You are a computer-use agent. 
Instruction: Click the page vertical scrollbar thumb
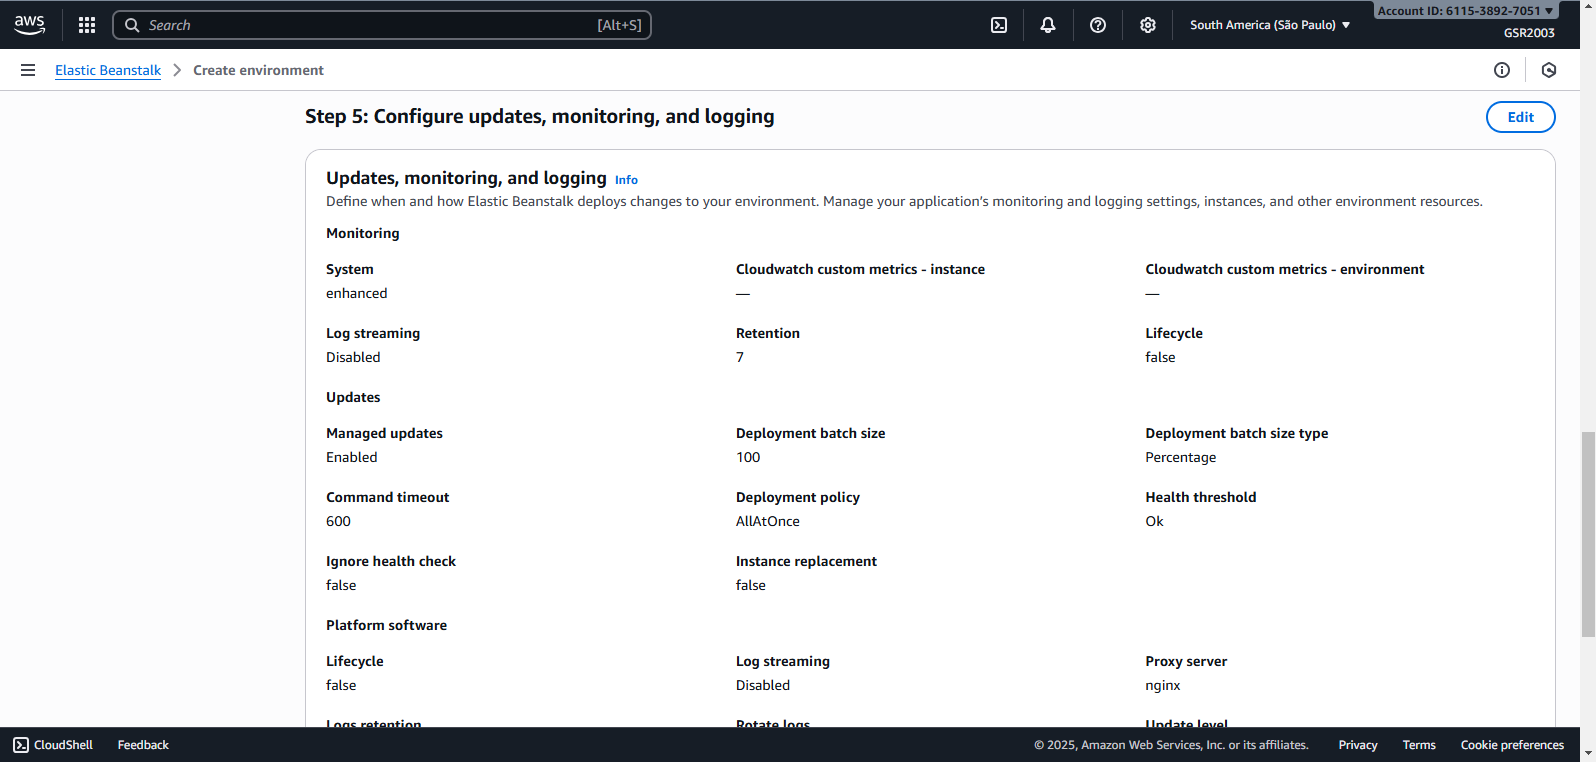point(1588,534)
